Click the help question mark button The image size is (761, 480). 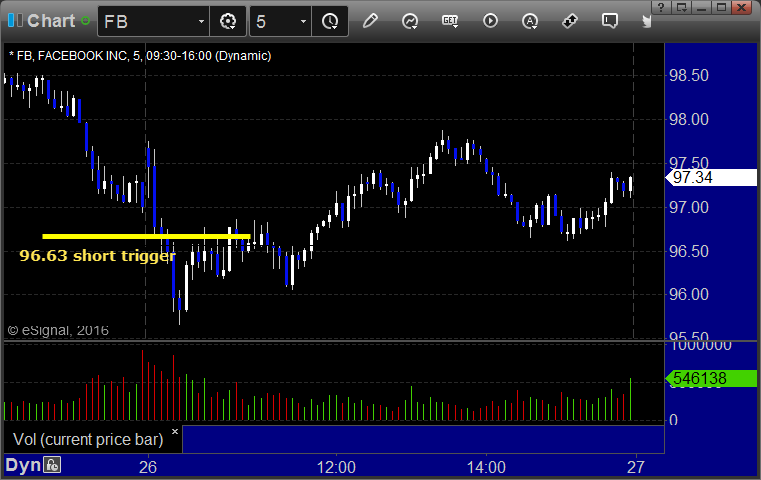pos(661,7)
